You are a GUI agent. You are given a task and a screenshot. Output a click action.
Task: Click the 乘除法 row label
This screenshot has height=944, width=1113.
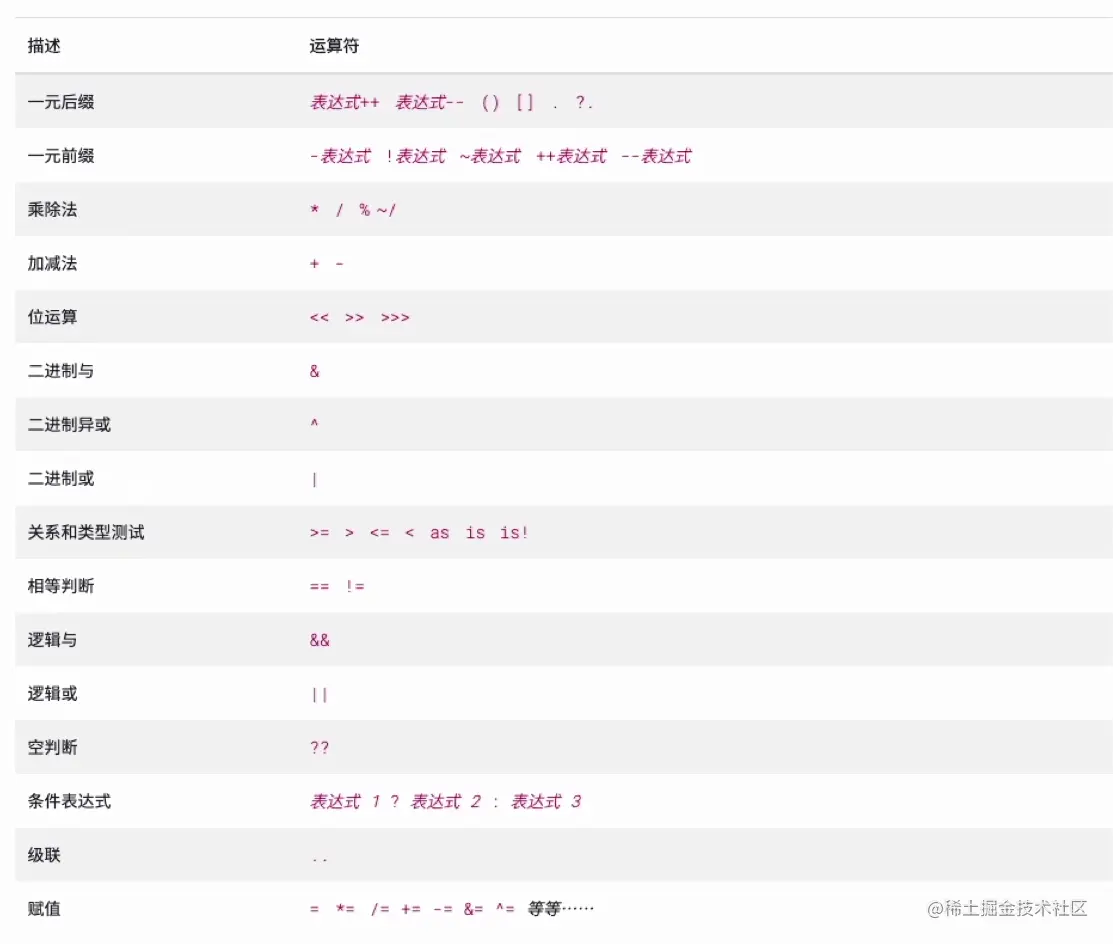[52, 209]
